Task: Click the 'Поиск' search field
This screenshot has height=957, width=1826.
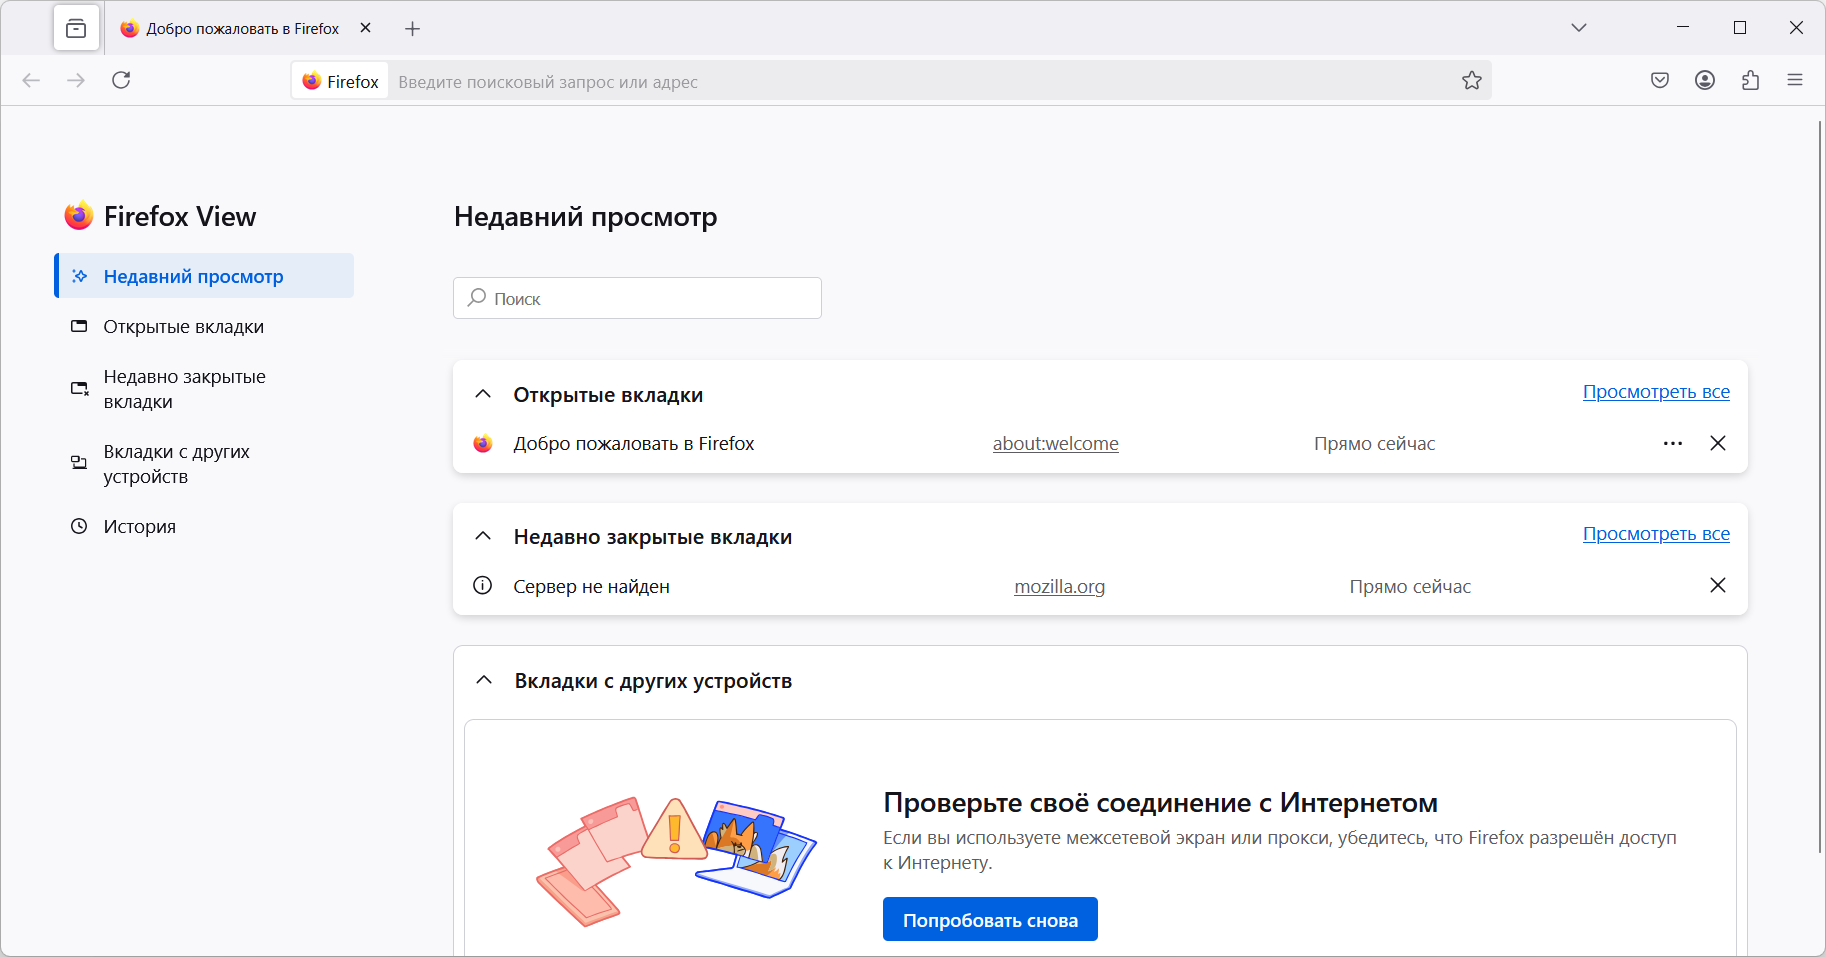Action: tap(637, 298)
